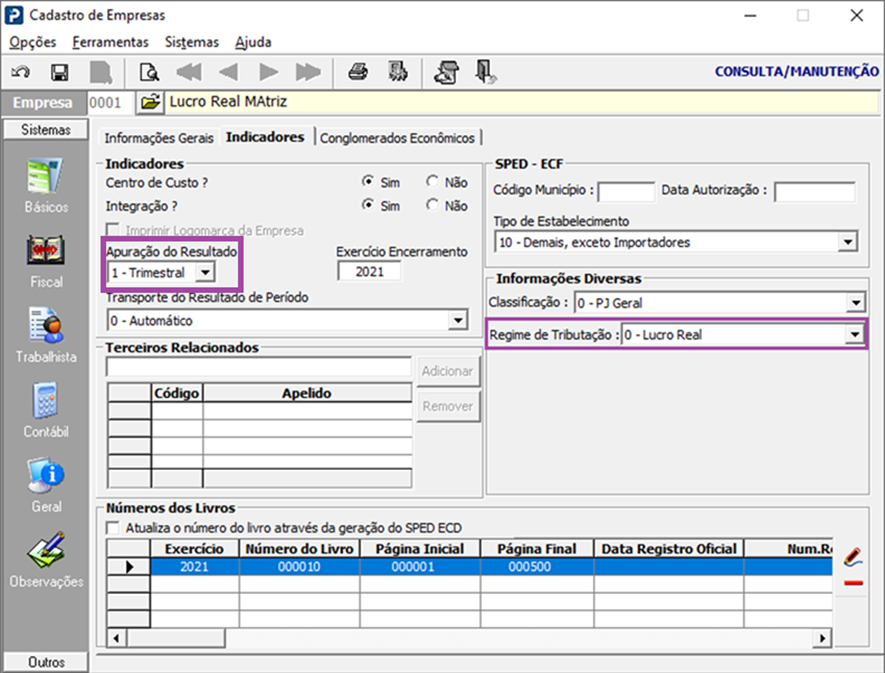
Task: Click the Outros sidebar button
Action: click(x=46, y=662)
